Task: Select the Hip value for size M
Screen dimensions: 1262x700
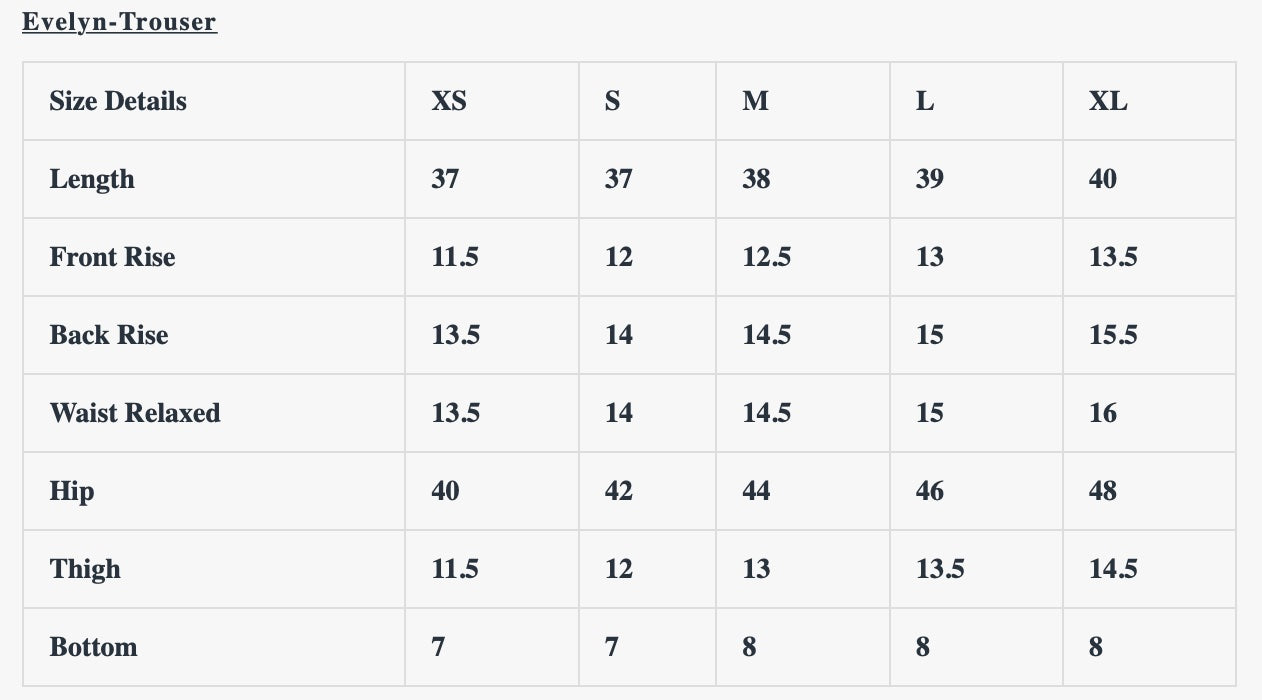Action: [756, 491]
